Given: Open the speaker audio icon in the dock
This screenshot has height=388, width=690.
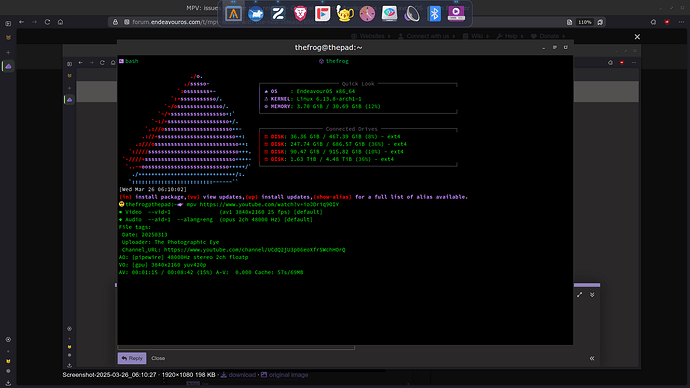Looking at the screenshot, I should pos(412,14).
